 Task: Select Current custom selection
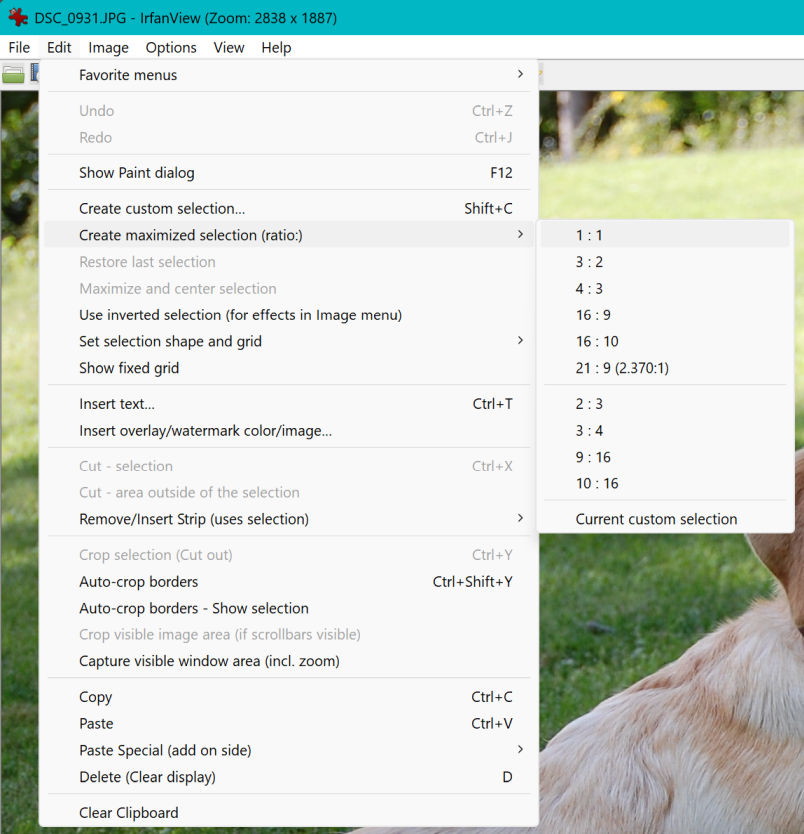(x=656, y=519)
